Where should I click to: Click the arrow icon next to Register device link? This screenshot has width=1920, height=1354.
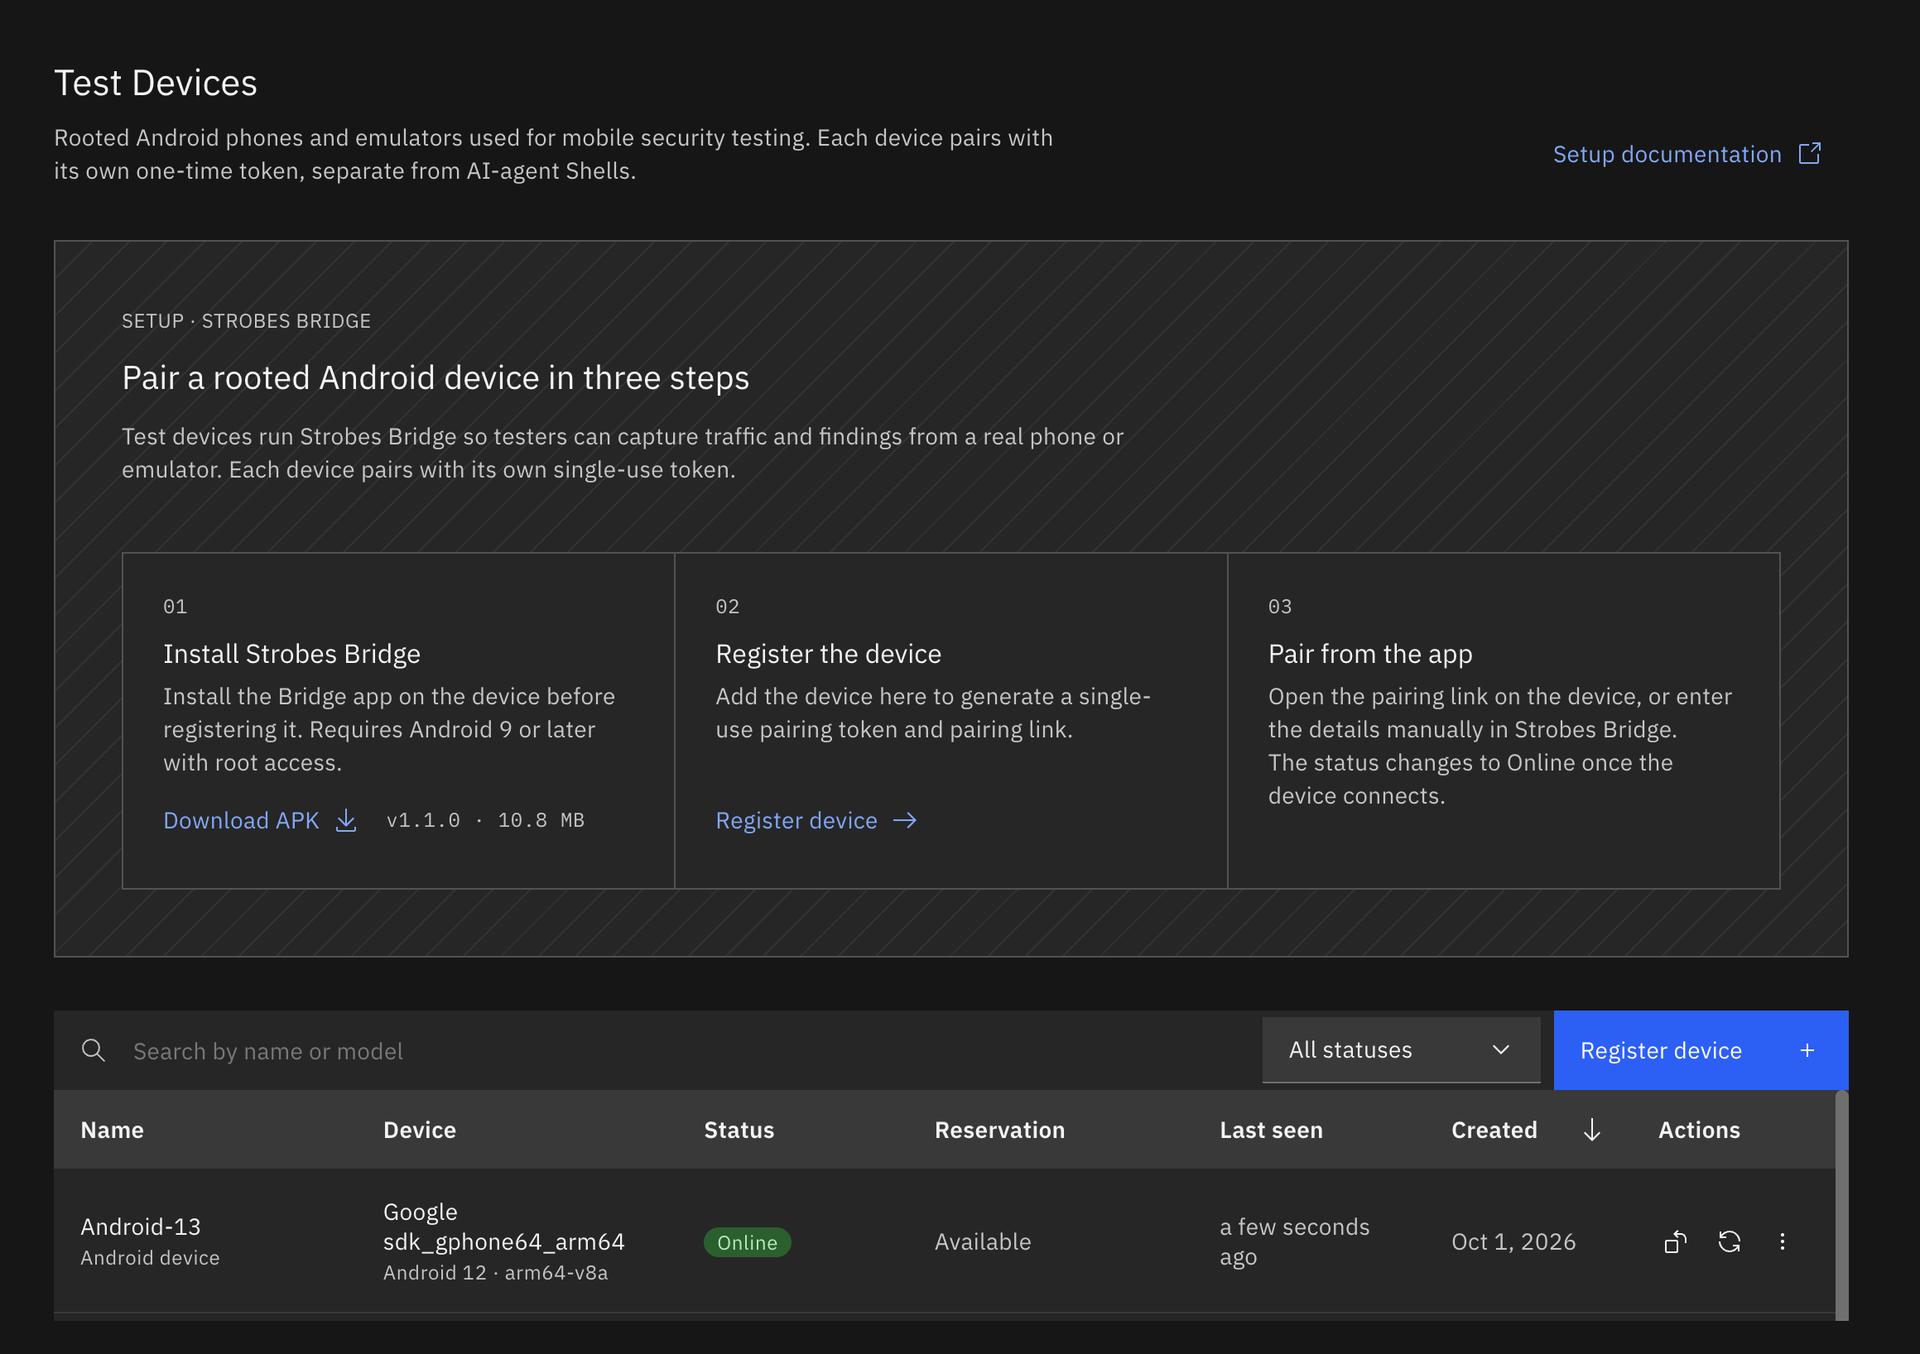(x=904, y=820)
